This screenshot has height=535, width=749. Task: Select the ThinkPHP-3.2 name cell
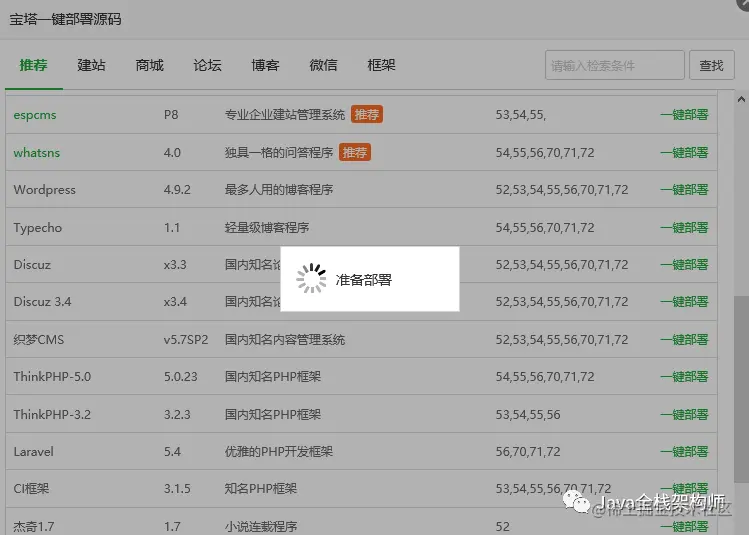(x=52, y=414)
